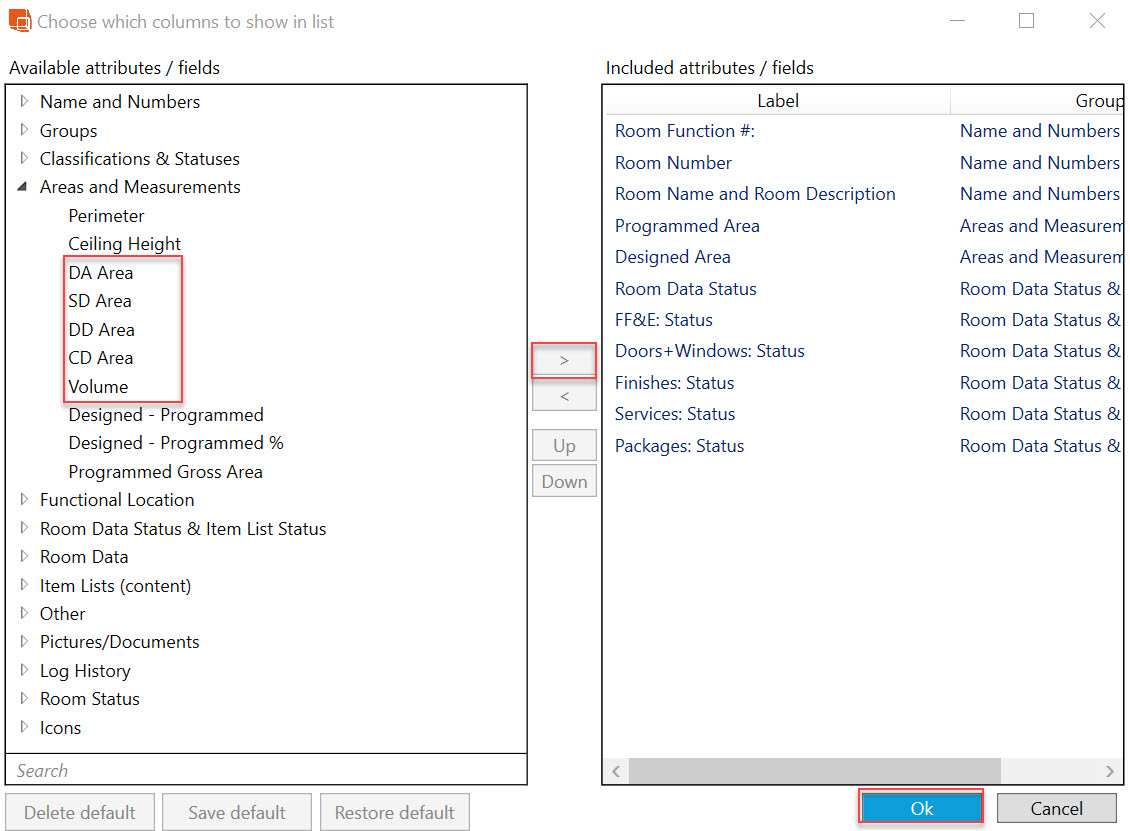Collapse the Areas and Measurements group
The width and height of the screenshot is (1130, 831).
(x=24, y=187)
